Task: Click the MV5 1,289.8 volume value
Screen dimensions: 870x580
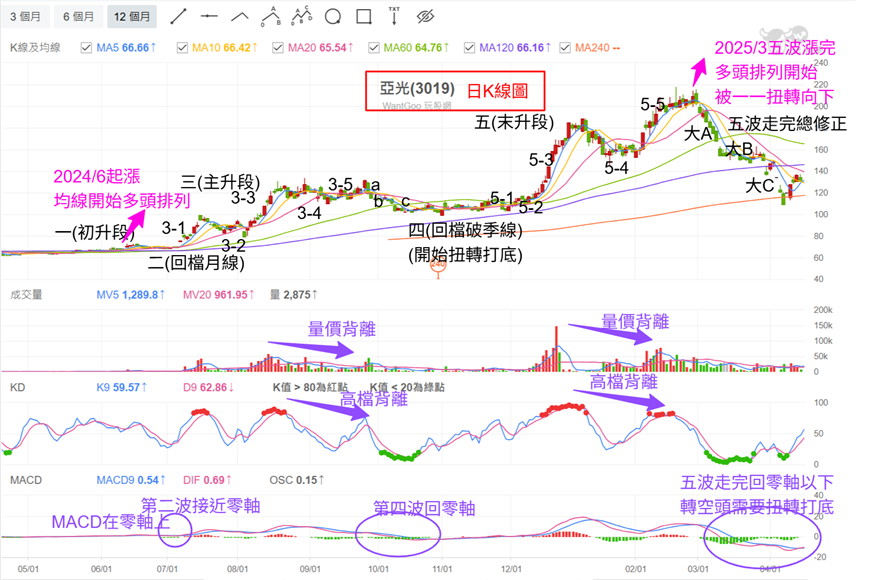Action: [131, 295]
